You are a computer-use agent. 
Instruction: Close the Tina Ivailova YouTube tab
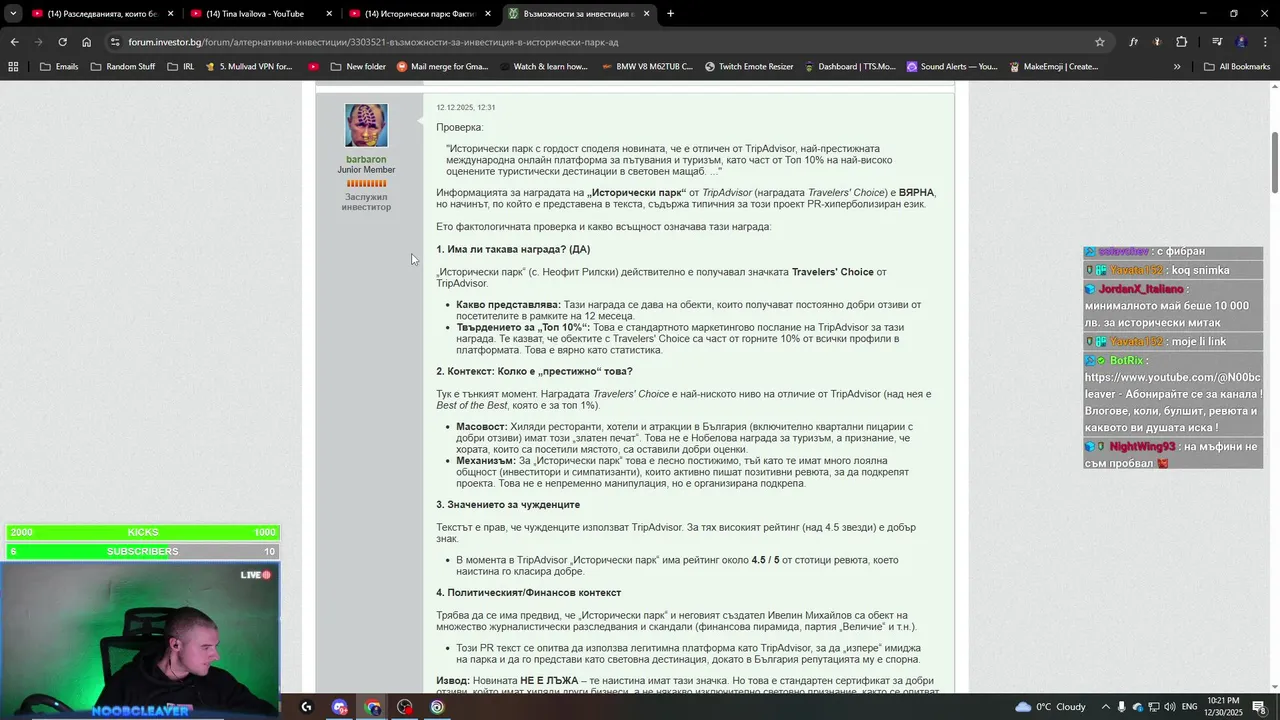[329, 14]
